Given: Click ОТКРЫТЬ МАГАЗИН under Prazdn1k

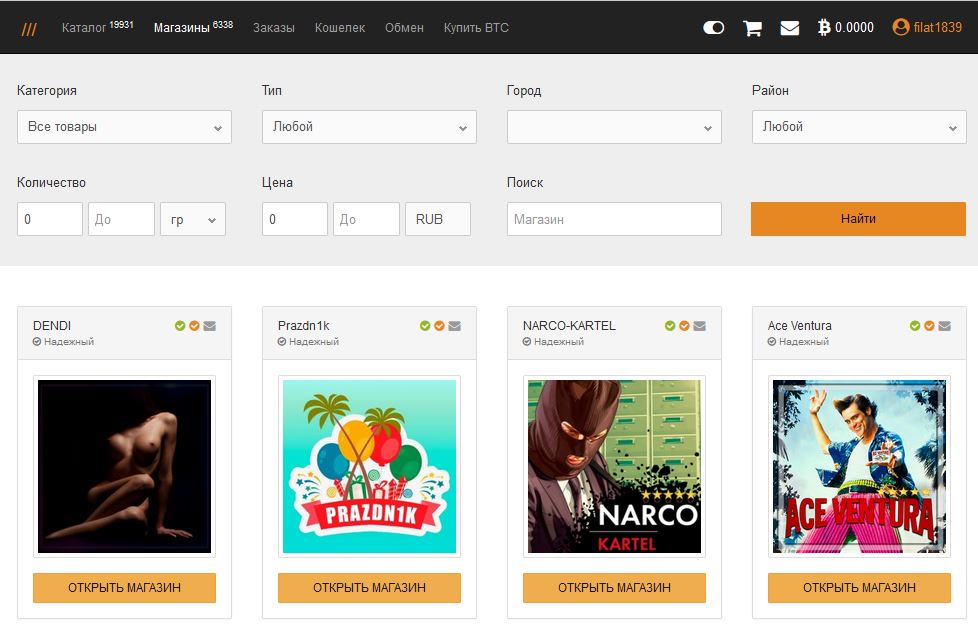Looking at the screenshot, I should (x=369, y=588).
